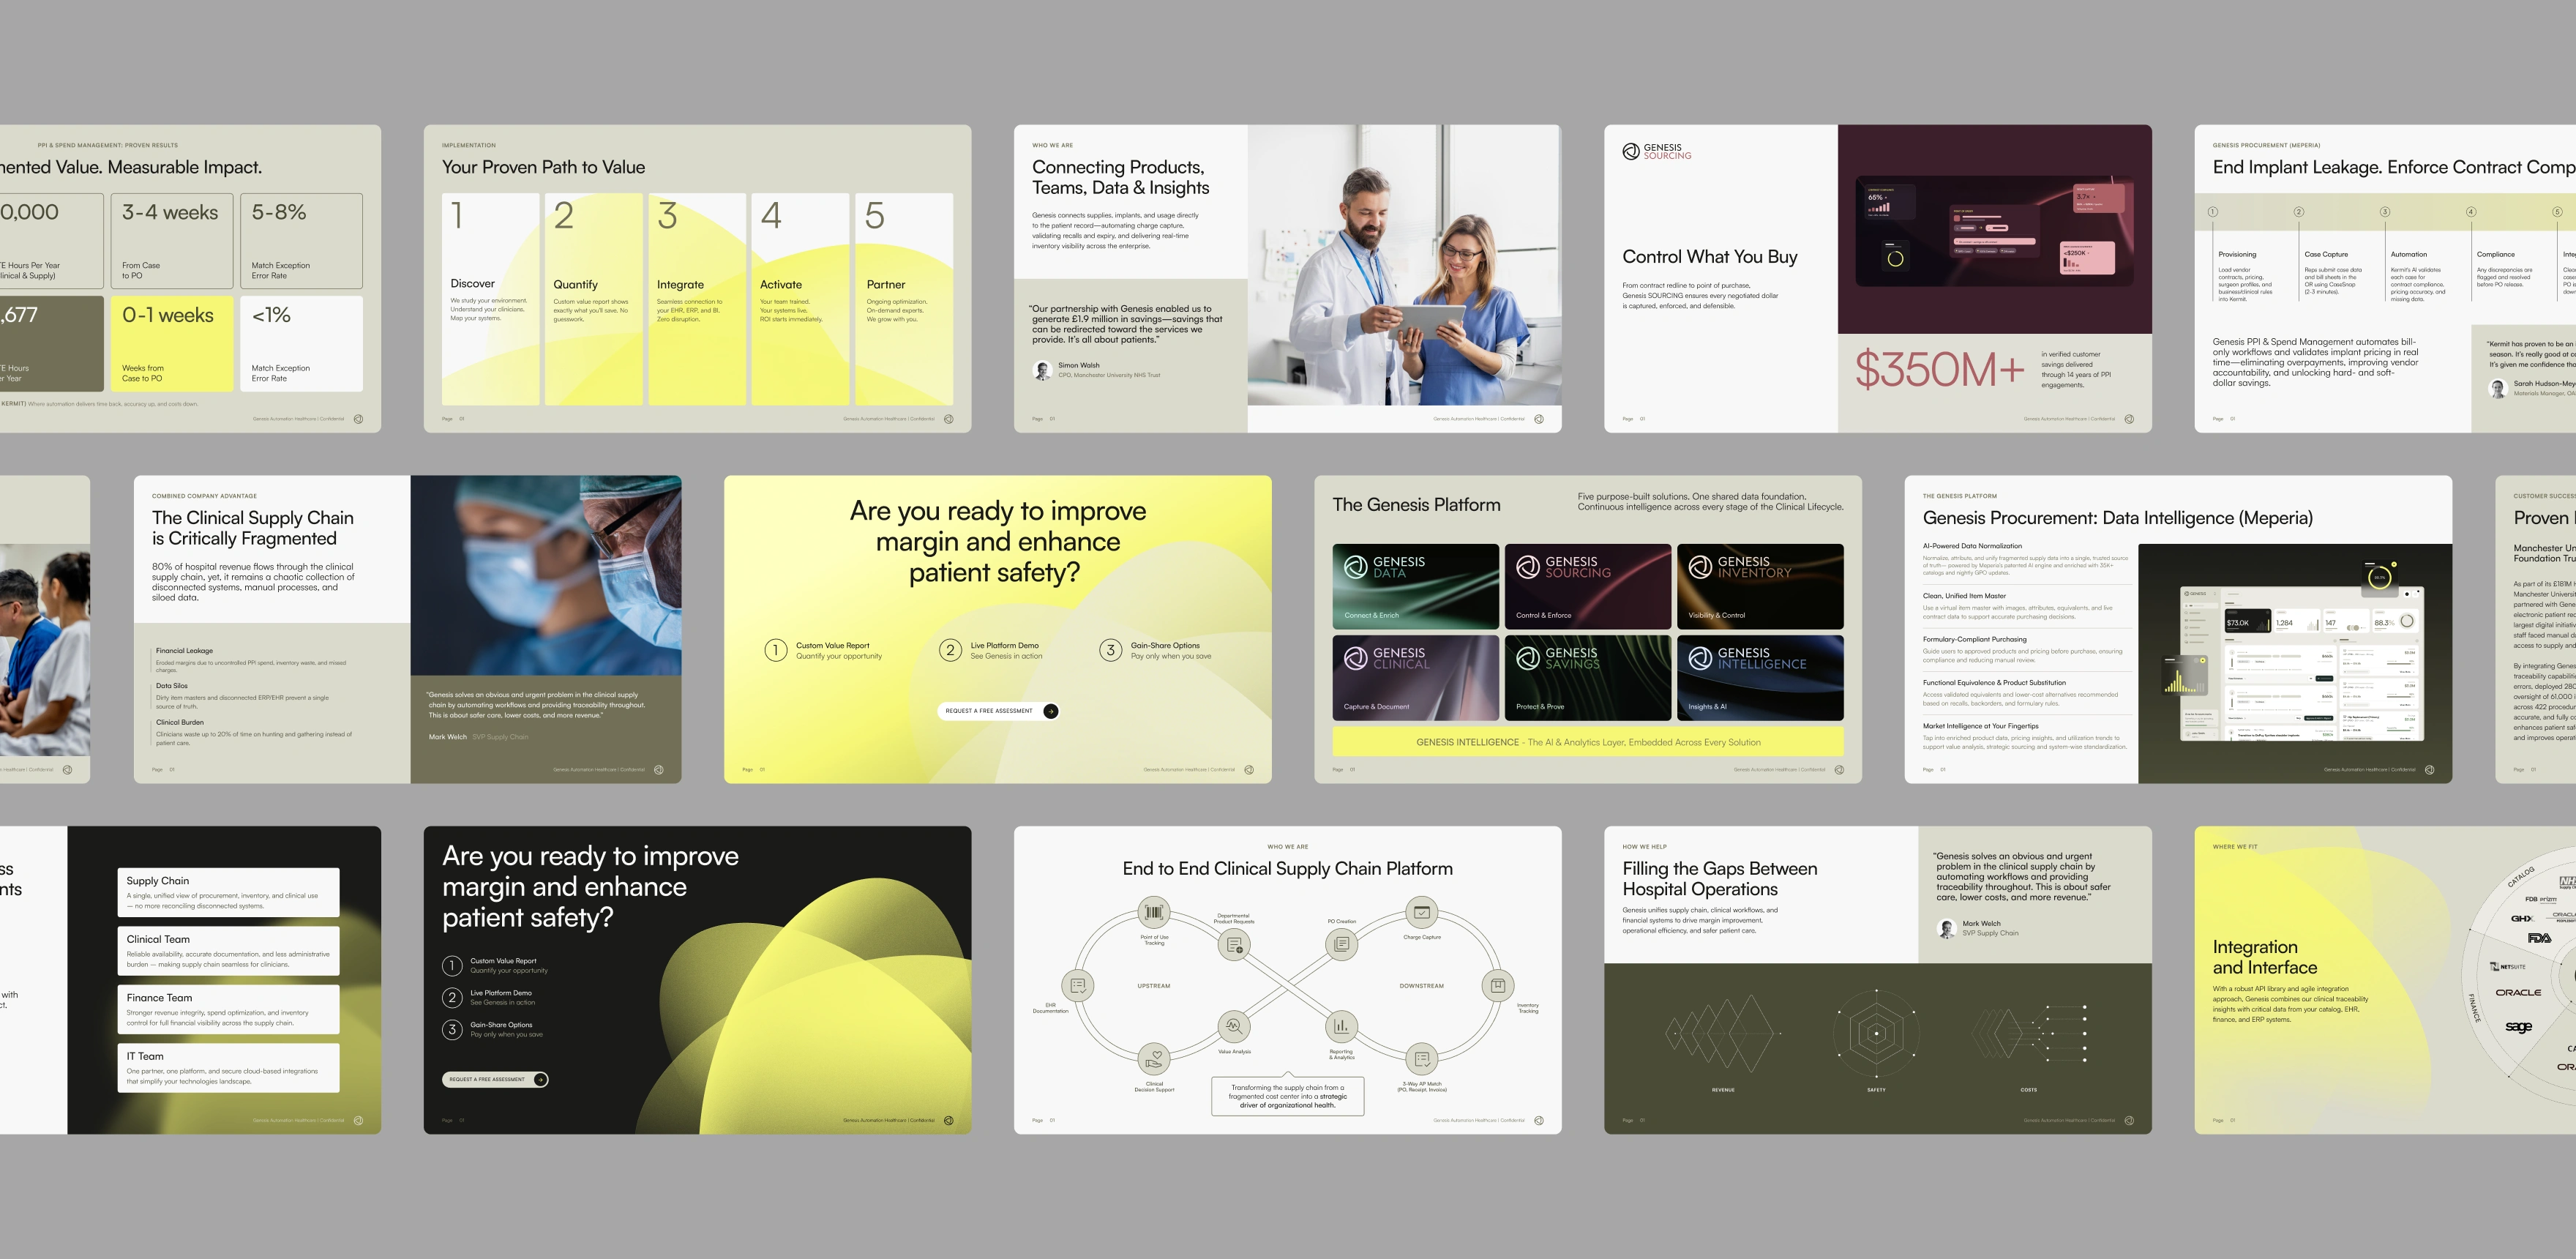Select step 1 circle beside Custom Value Report on yellow slide
The image size is (2576, 1259).
click(x=775, y=650)
